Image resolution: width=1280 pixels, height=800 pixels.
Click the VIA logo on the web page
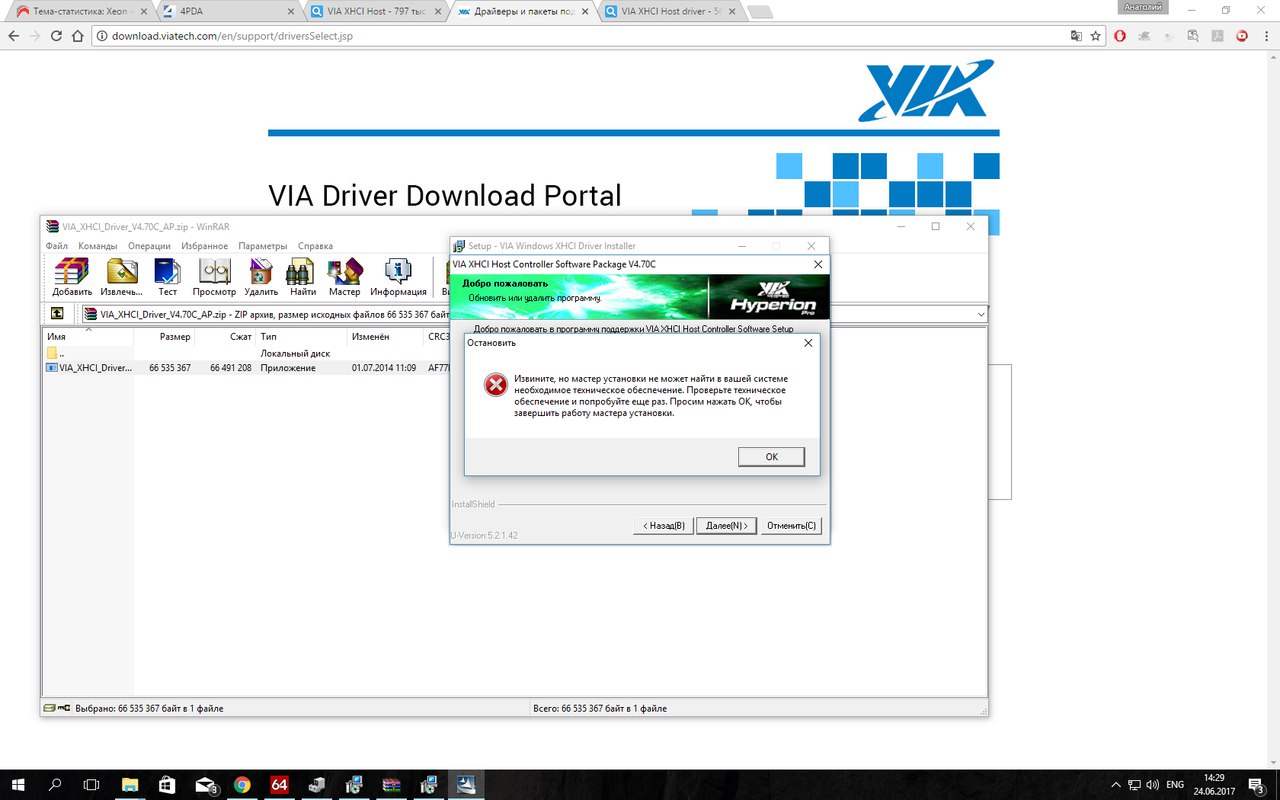(926, 90)
